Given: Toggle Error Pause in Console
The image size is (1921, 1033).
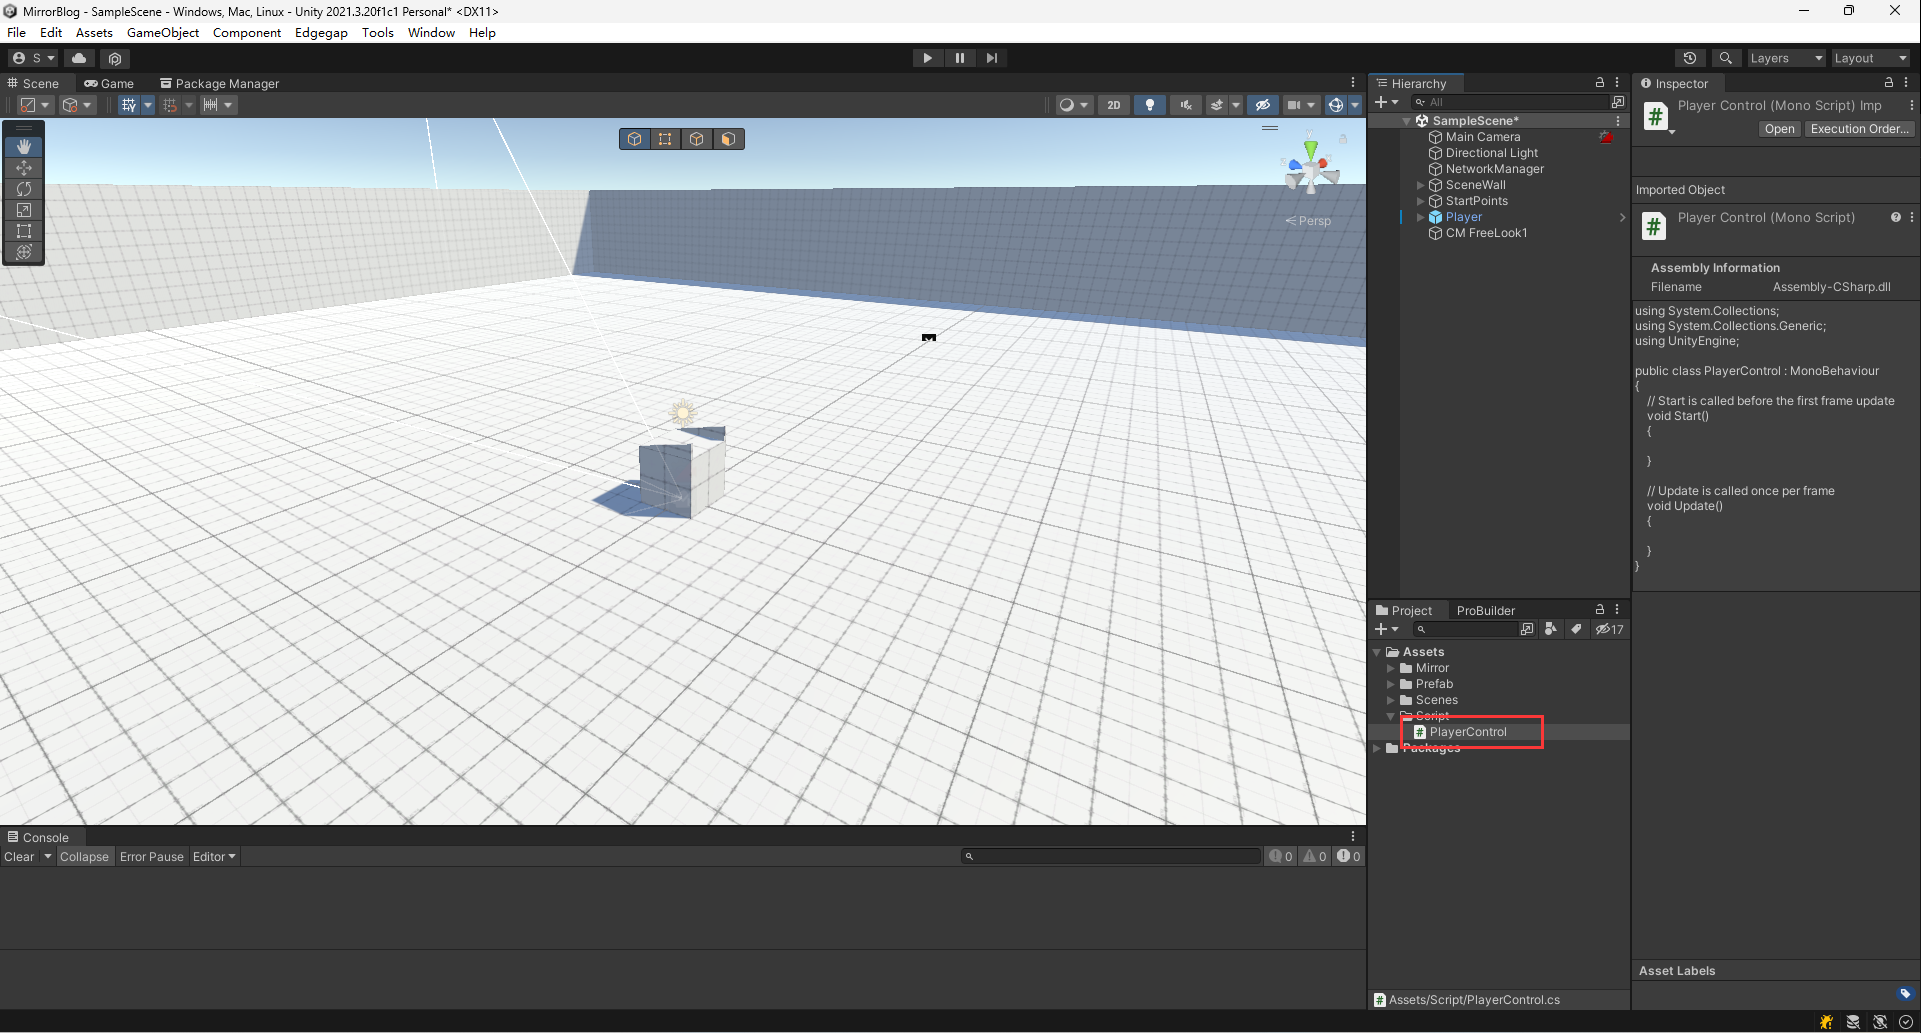Looking at the screenshot, I should 152,857.
